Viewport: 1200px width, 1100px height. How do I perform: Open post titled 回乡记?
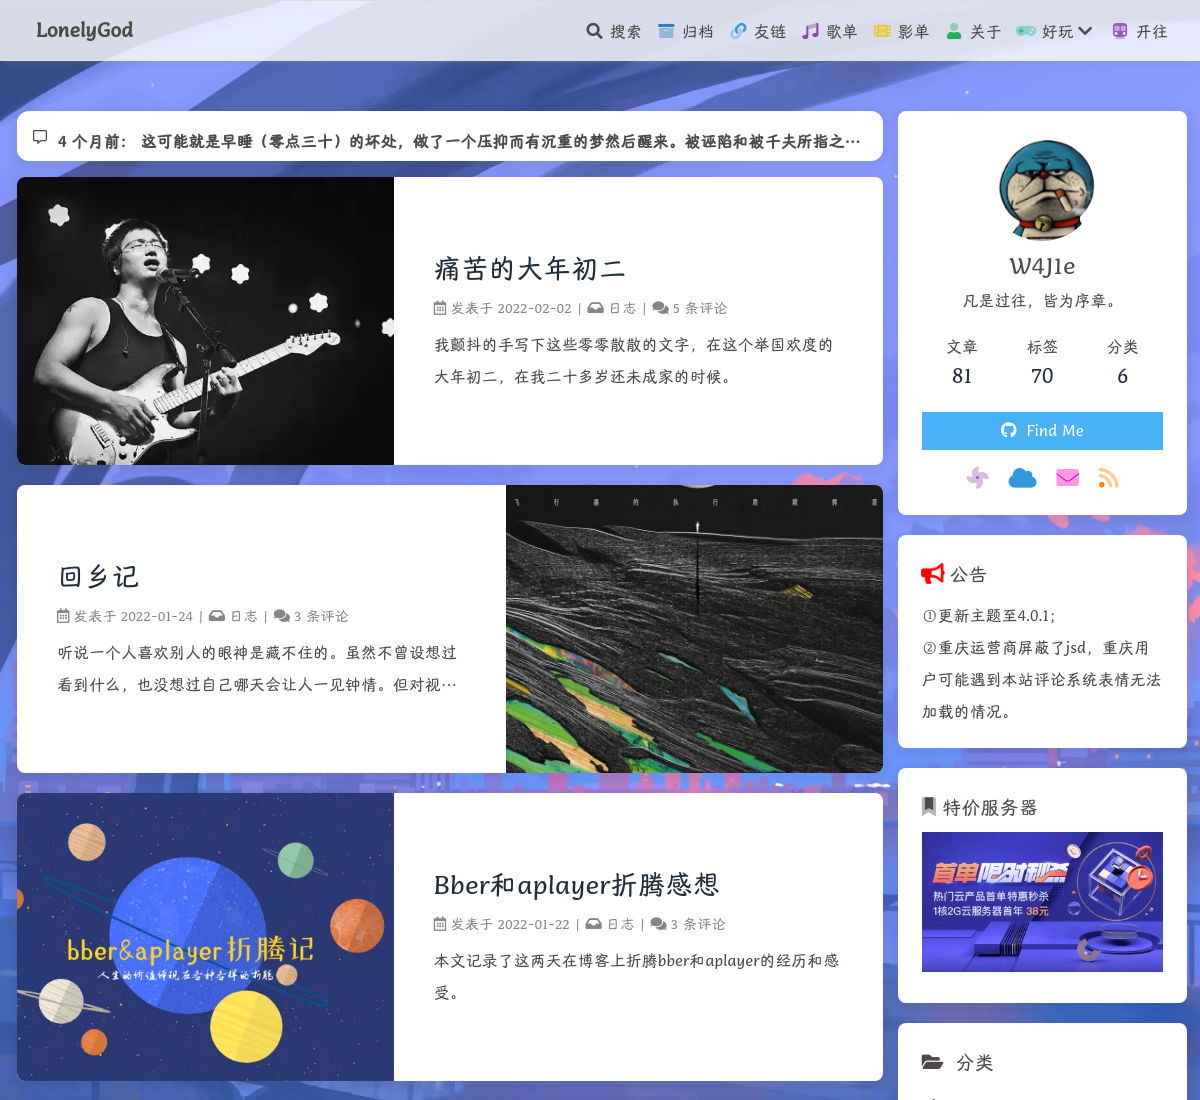99,576
